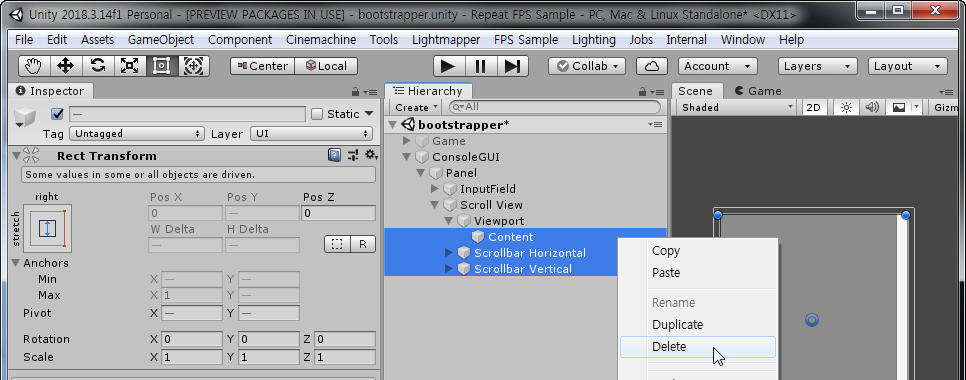Viewport: 966px width, 380px height.
Task: Open the Layers dropdown
Action: tap(817, 66)
